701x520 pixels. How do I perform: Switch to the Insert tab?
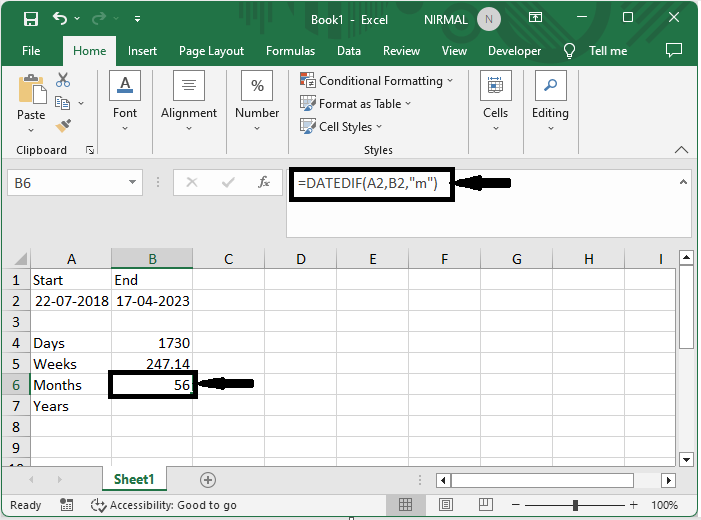[x=142, y=51]
